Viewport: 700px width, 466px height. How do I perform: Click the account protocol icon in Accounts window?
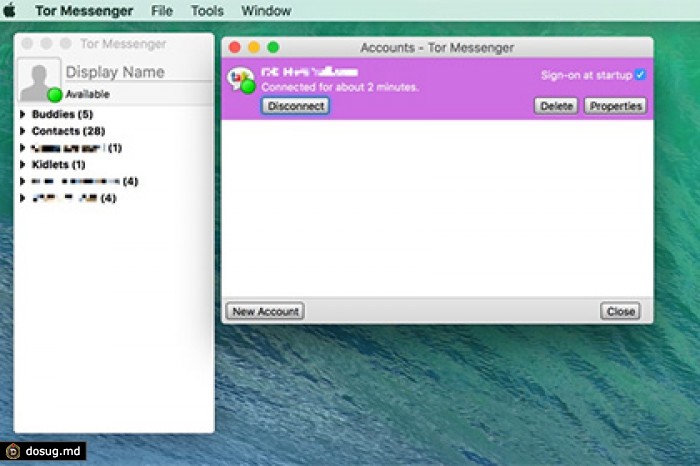point(241,80)
